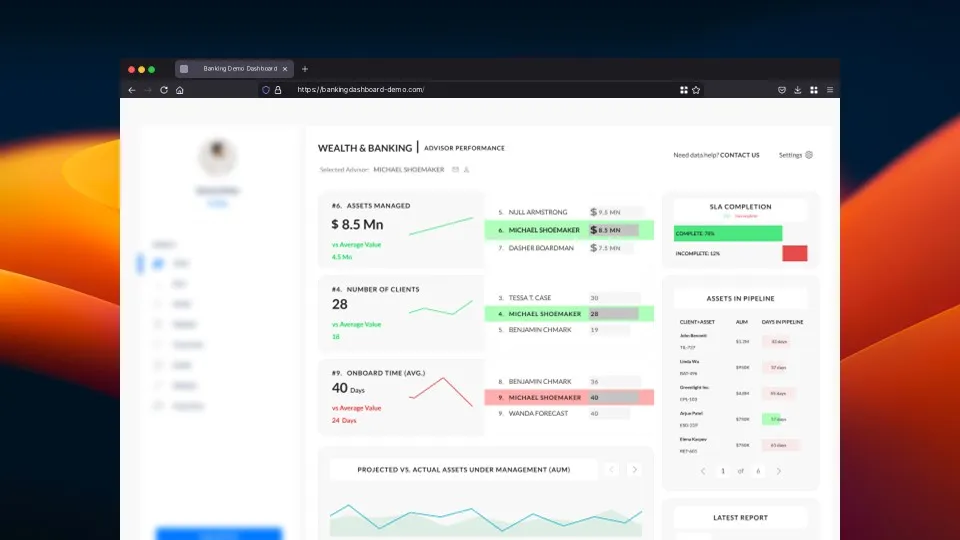This screenshot has width=960, height=540.
Task: Select Michael Shoemaker row showing 28 clients
Action: click(x=569, y=313)
